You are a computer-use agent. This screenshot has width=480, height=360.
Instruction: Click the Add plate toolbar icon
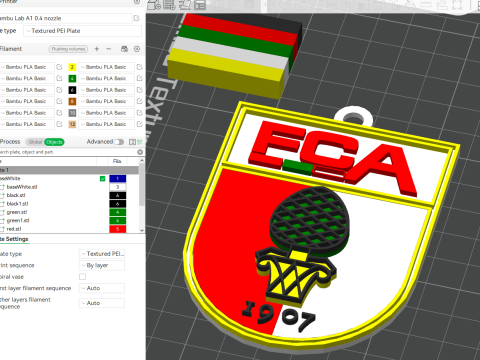pyautogui.click(x=169, y=5)
